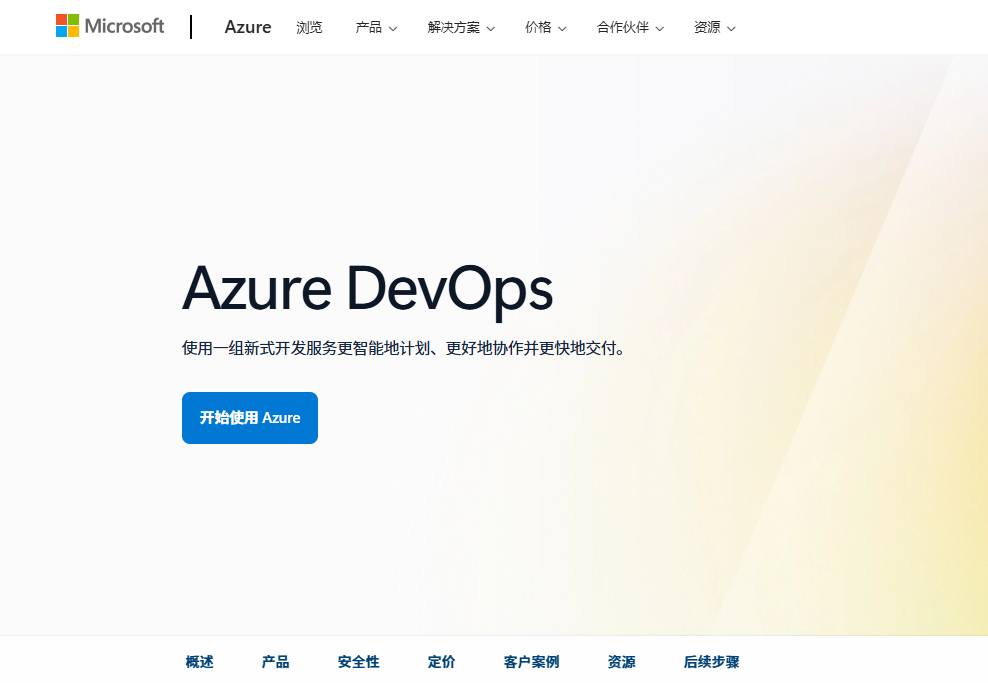Switch to the 定价 tab
Viewport: 988px width, 683px height.
441,662
